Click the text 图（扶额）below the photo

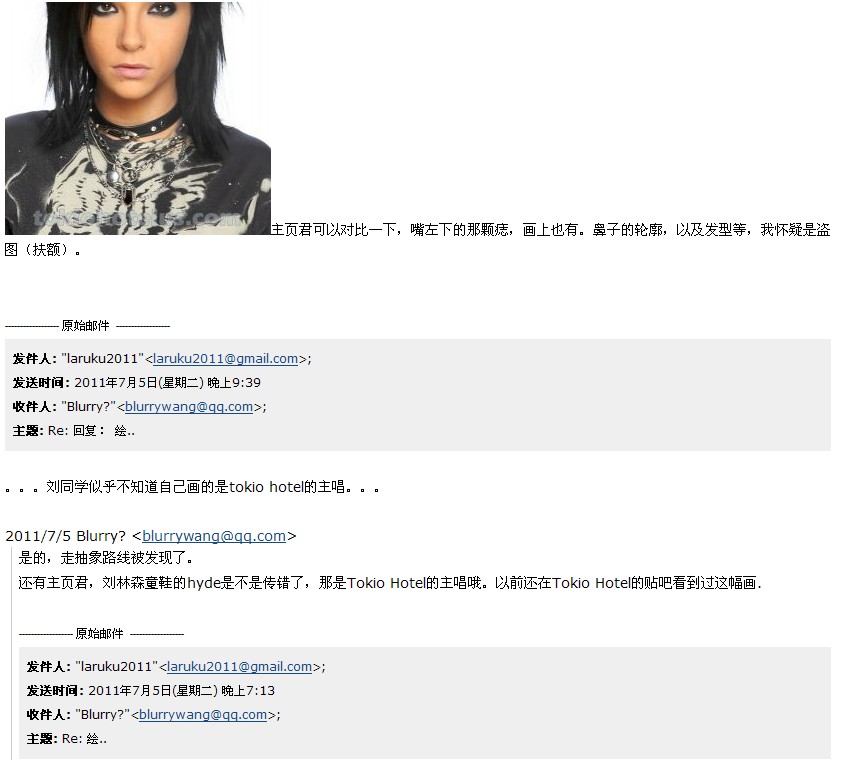[43, 250]
